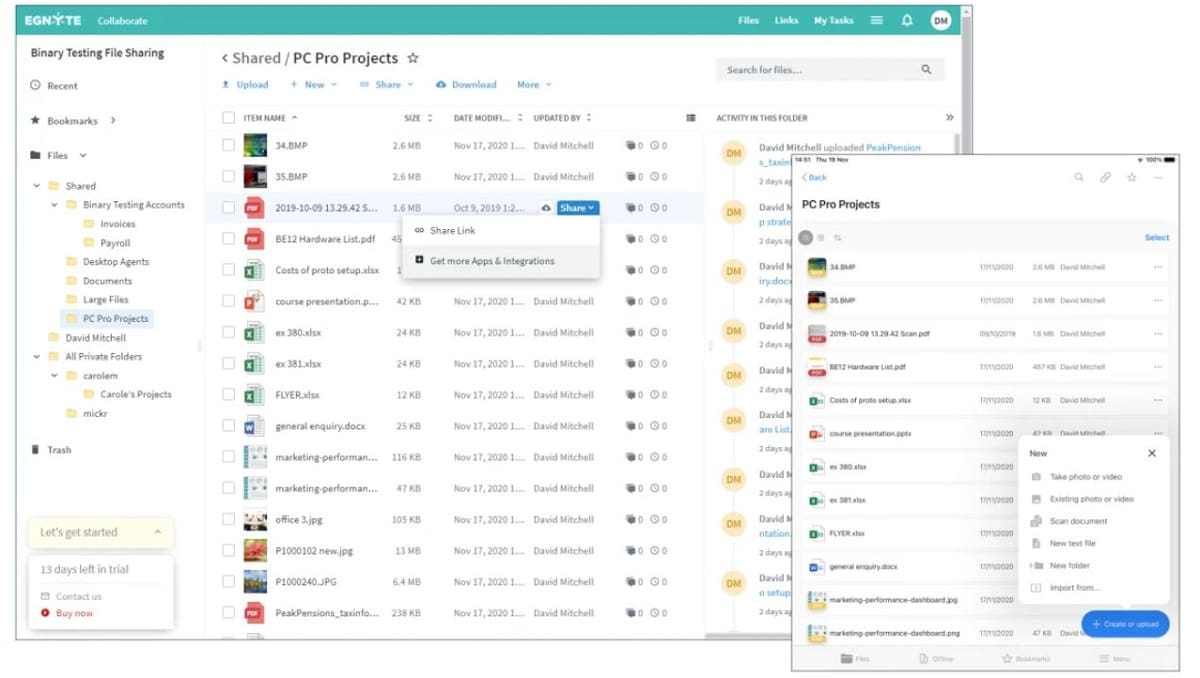Bookmark PC Pro Projects with the star icon
Screen dimensions: 1200x678
pyautogui.click(x=413, y=58)
